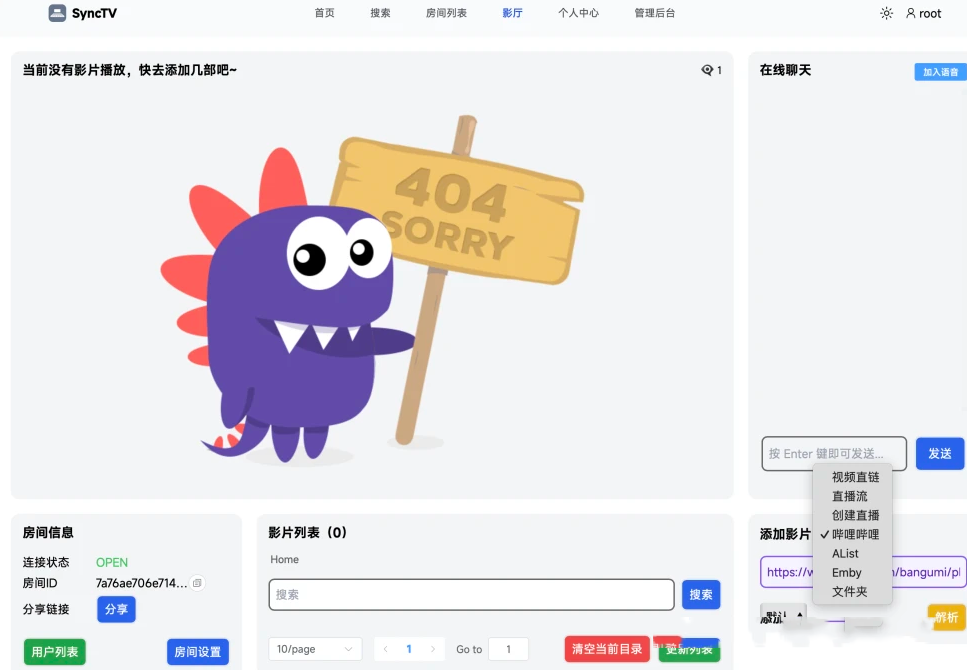The image size is (967, 670).
Task: Open the 搜索 navigation tab
Action: (380, 13)
